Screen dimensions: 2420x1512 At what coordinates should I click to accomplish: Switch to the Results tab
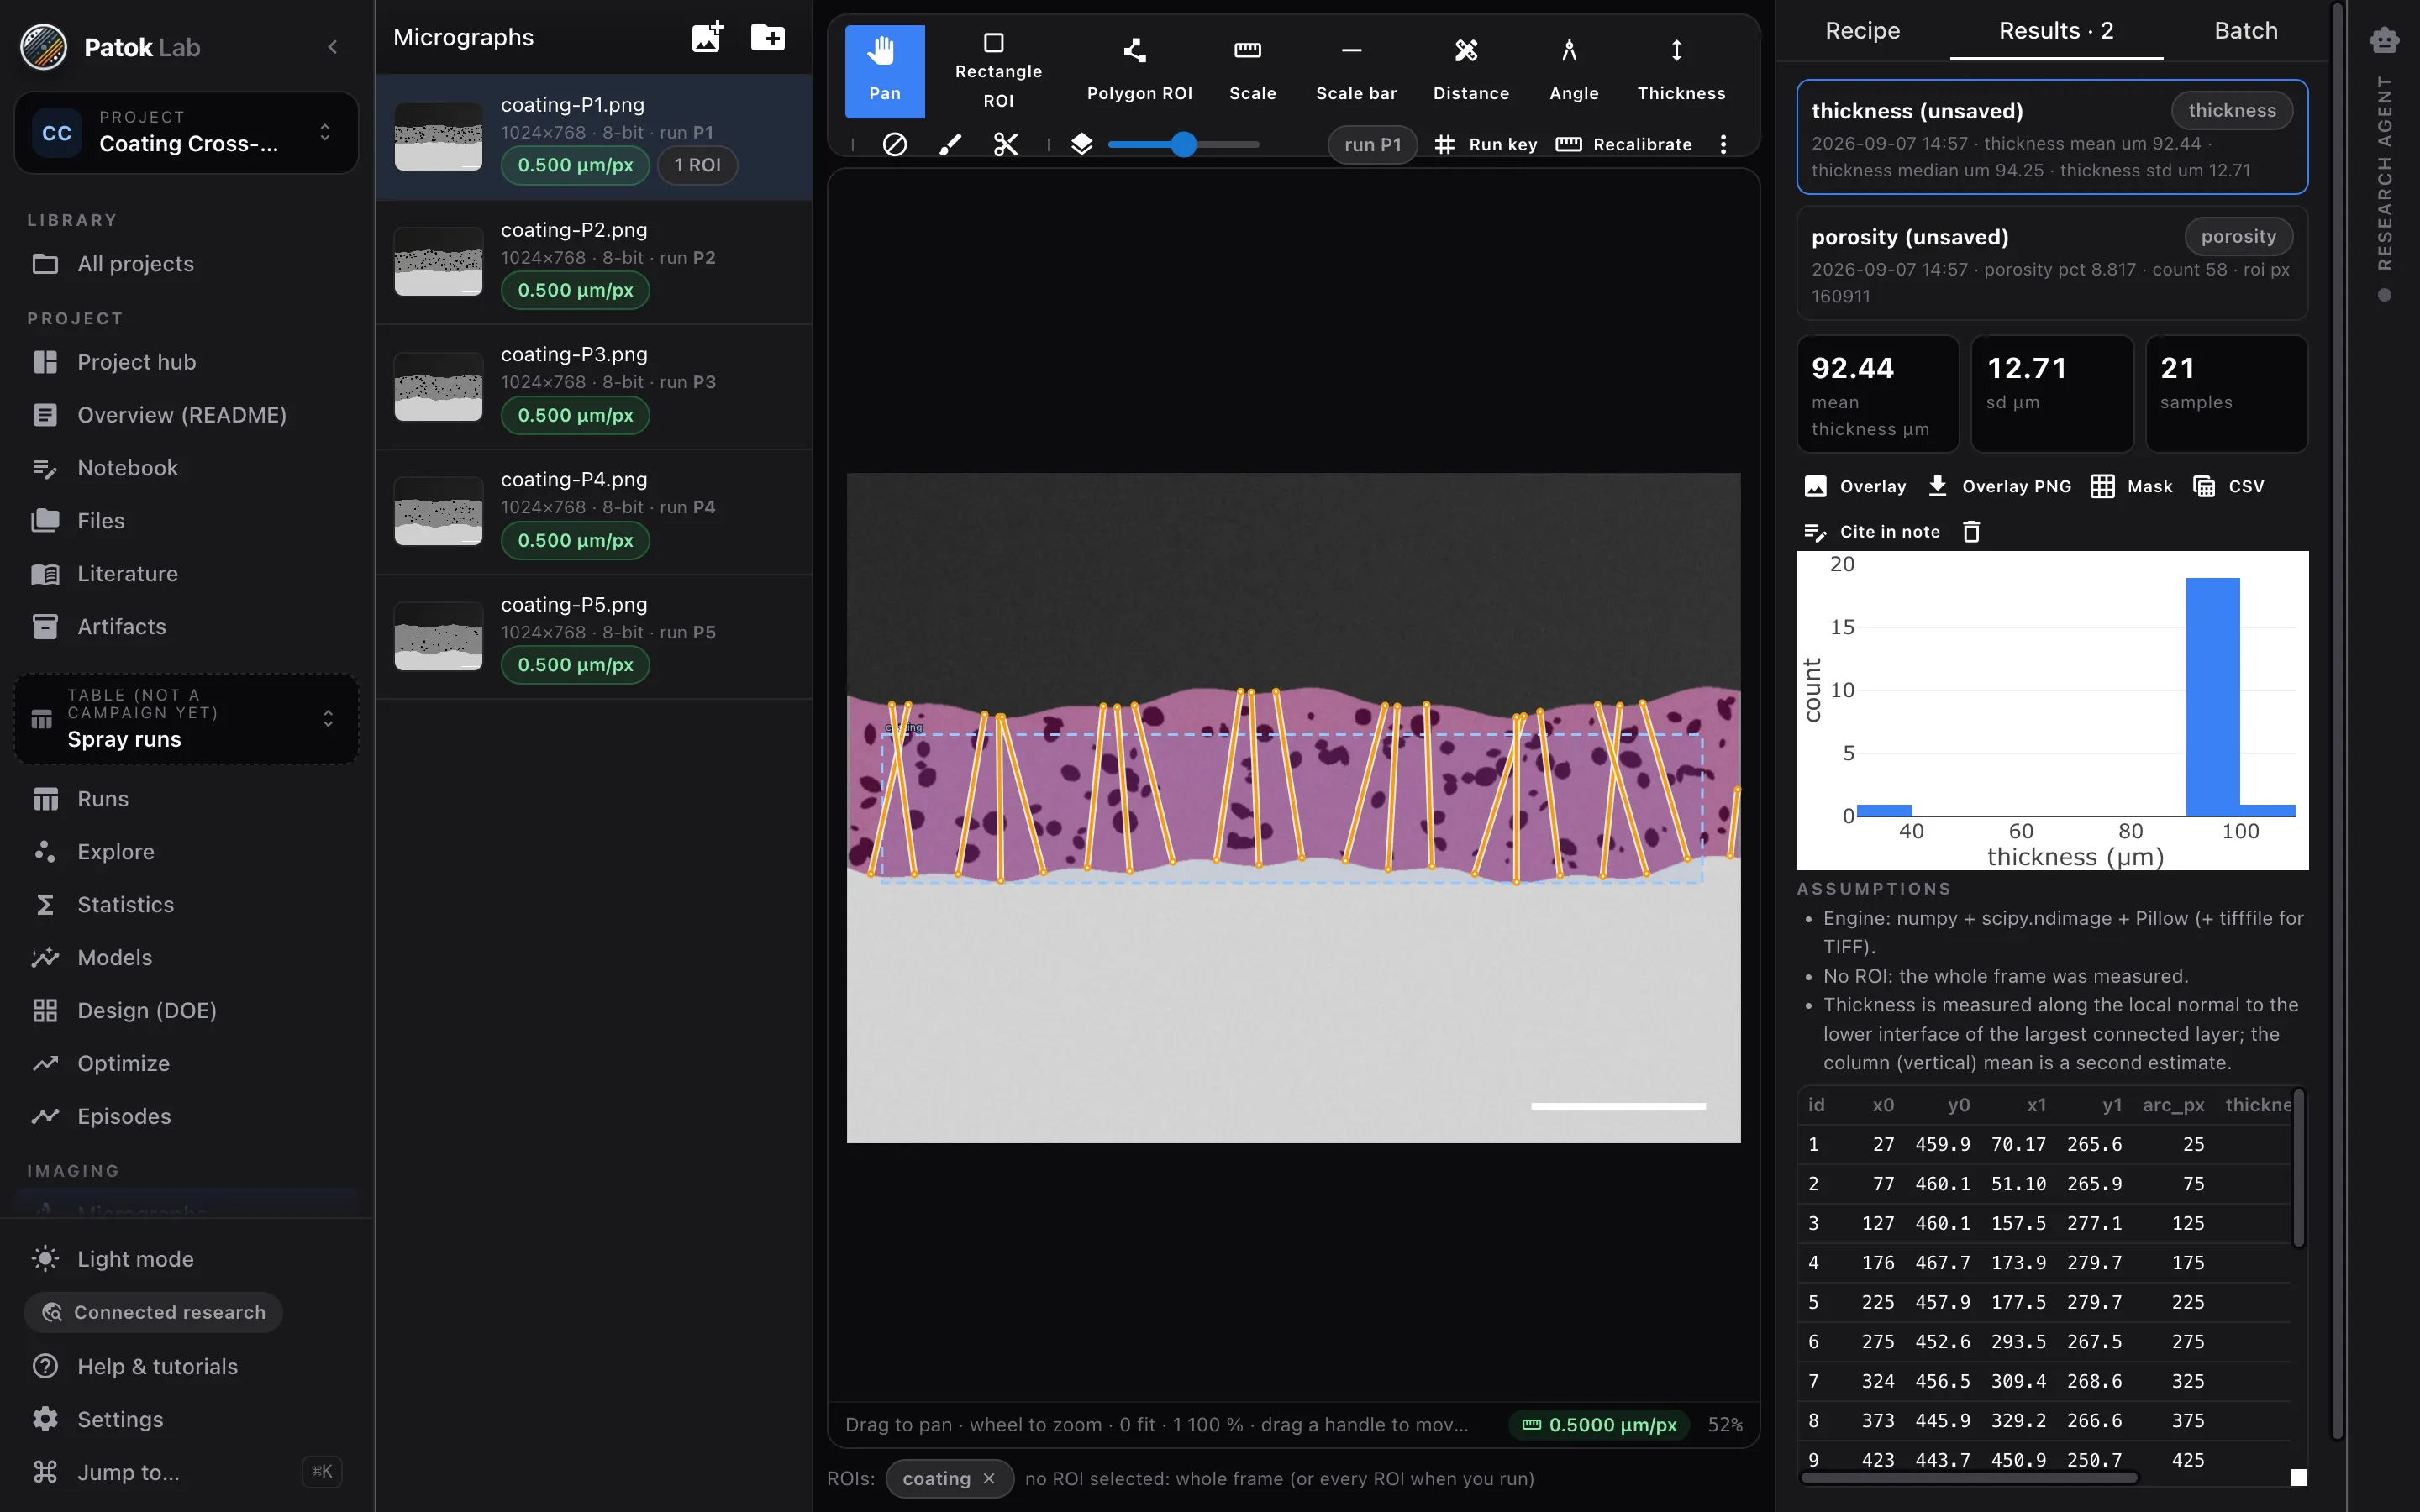tap(2056, 31)
